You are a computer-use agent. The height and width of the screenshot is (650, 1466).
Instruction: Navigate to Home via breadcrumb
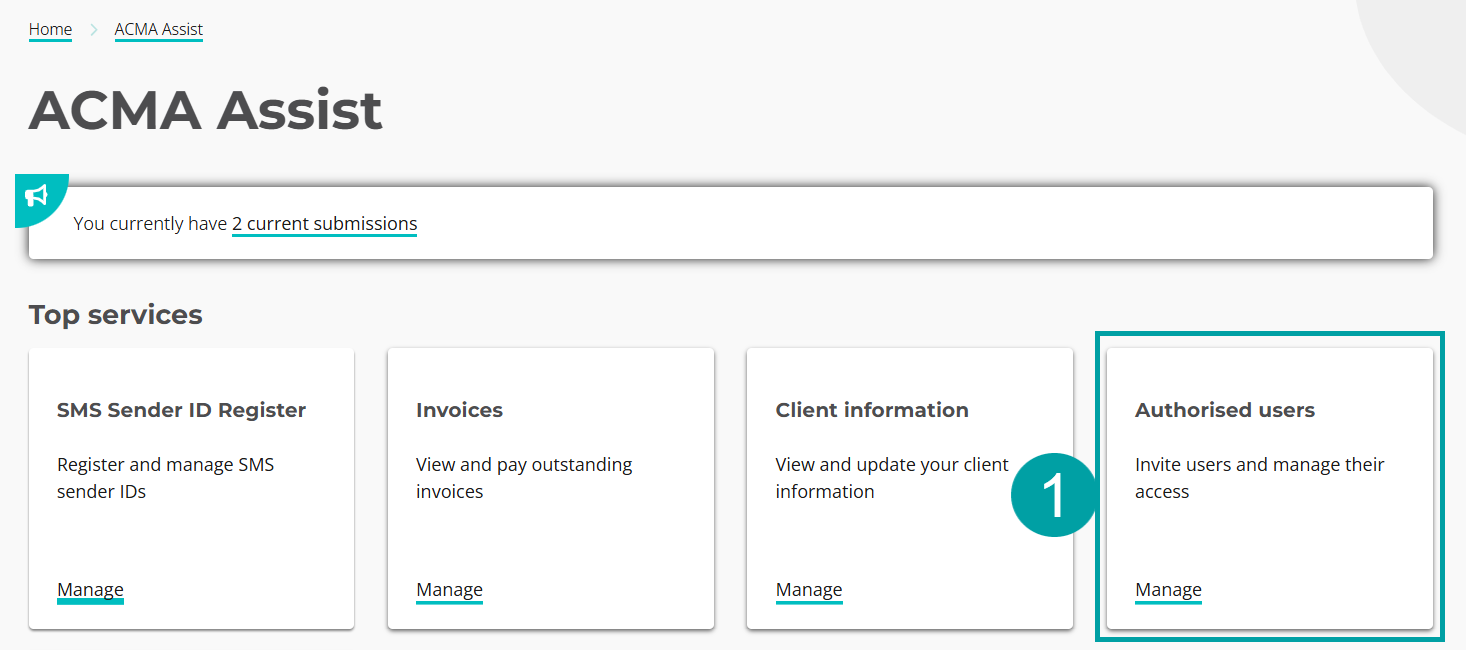click(50, 29)
